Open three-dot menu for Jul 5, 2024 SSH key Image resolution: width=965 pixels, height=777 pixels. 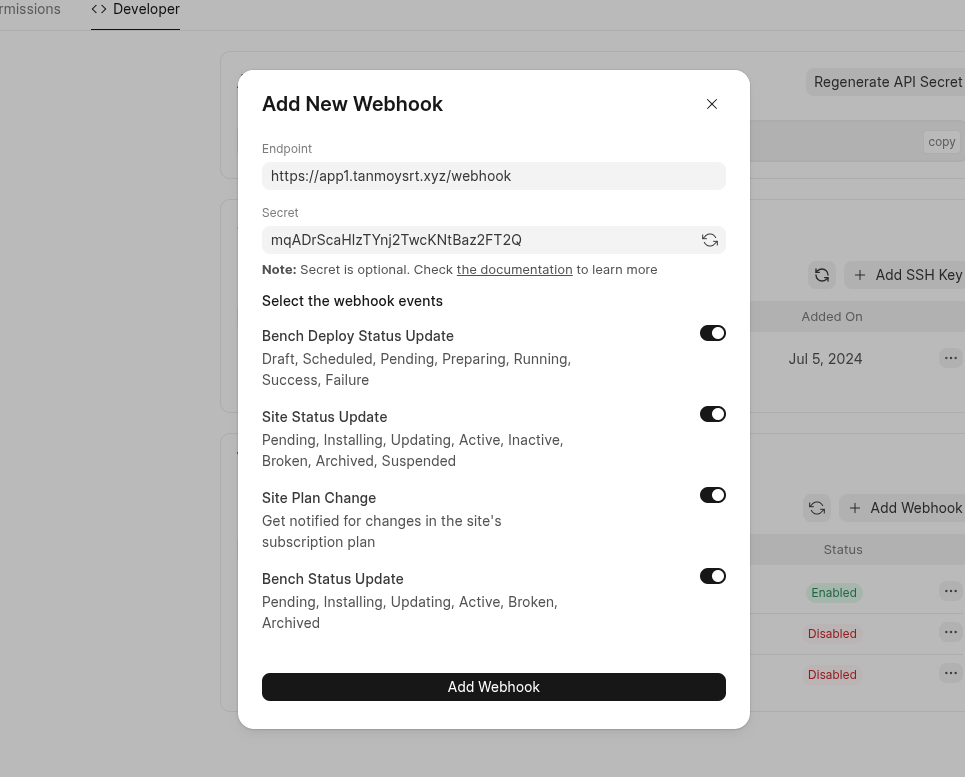pyautogui.click(x=950, y=358)
